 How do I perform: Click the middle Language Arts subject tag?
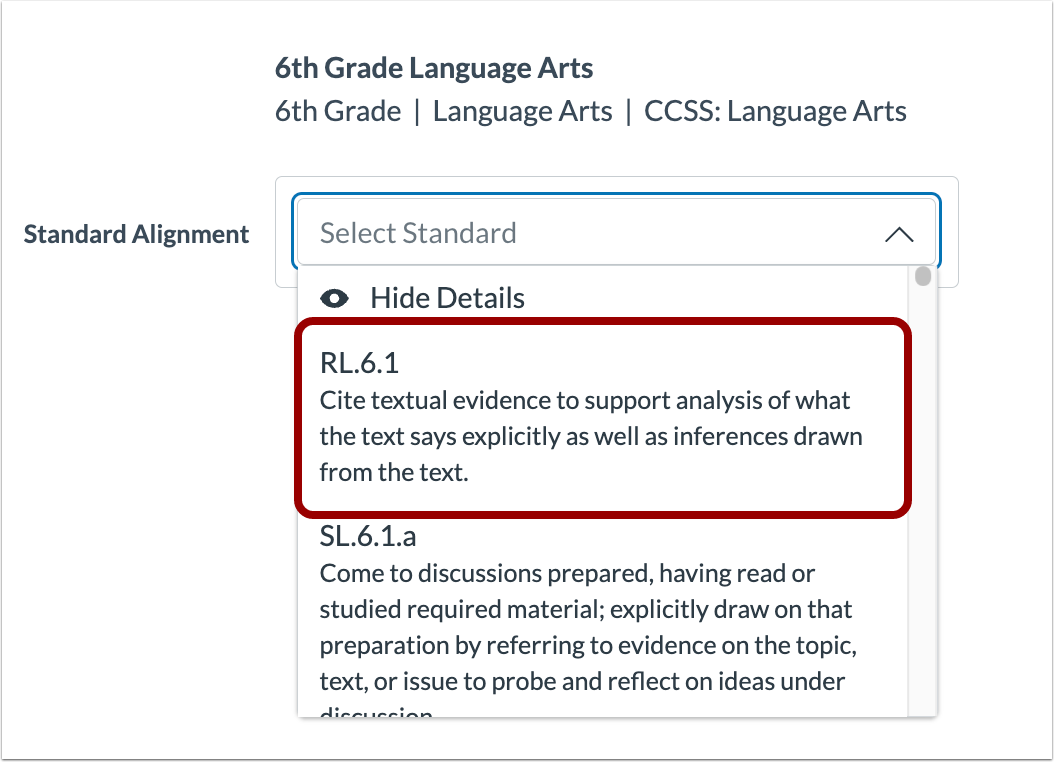522,111
